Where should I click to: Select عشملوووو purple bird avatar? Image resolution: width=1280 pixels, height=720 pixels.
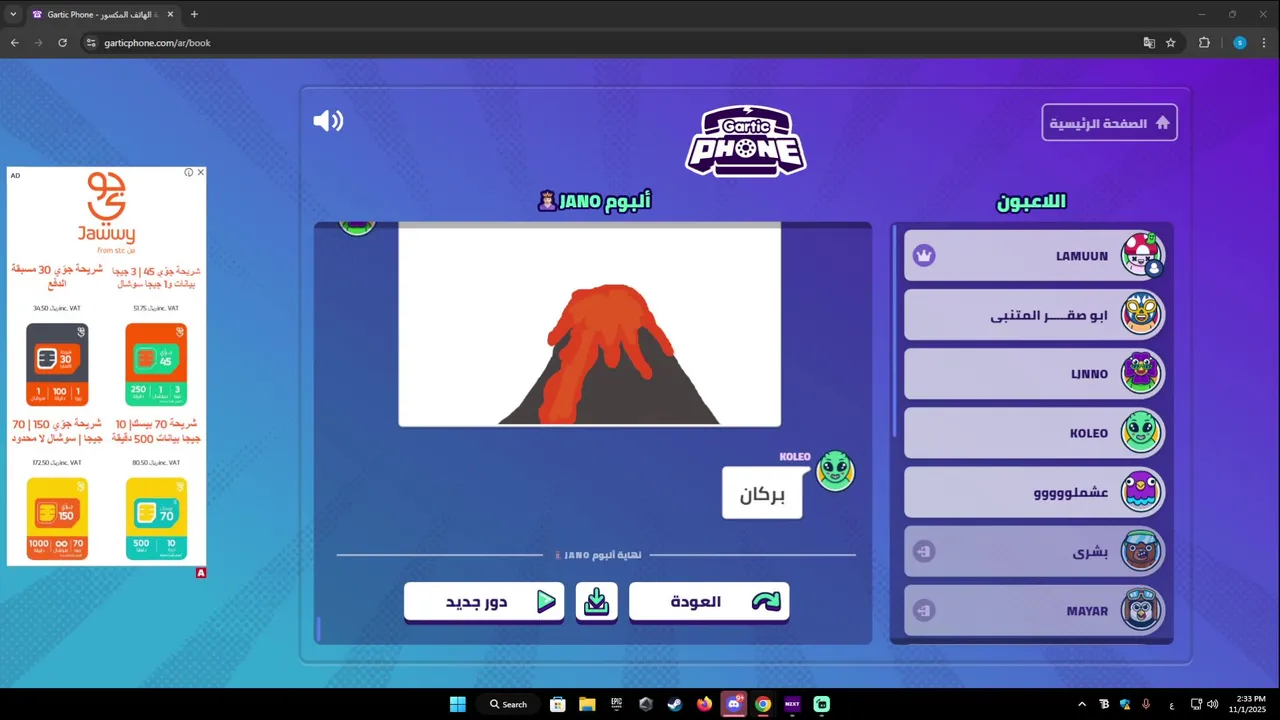tap(1141, 492)
